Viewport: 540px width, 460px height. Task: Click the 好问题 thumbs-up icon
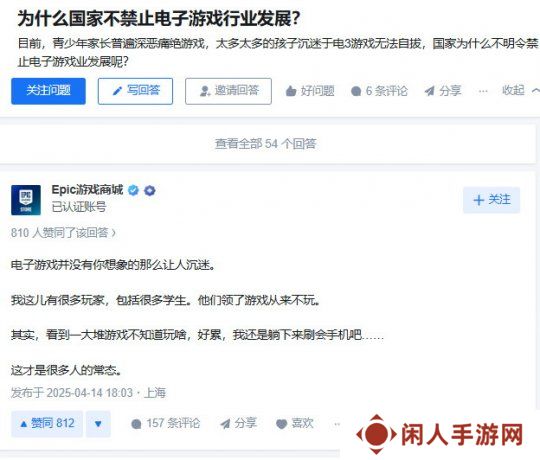coord(291,91)
